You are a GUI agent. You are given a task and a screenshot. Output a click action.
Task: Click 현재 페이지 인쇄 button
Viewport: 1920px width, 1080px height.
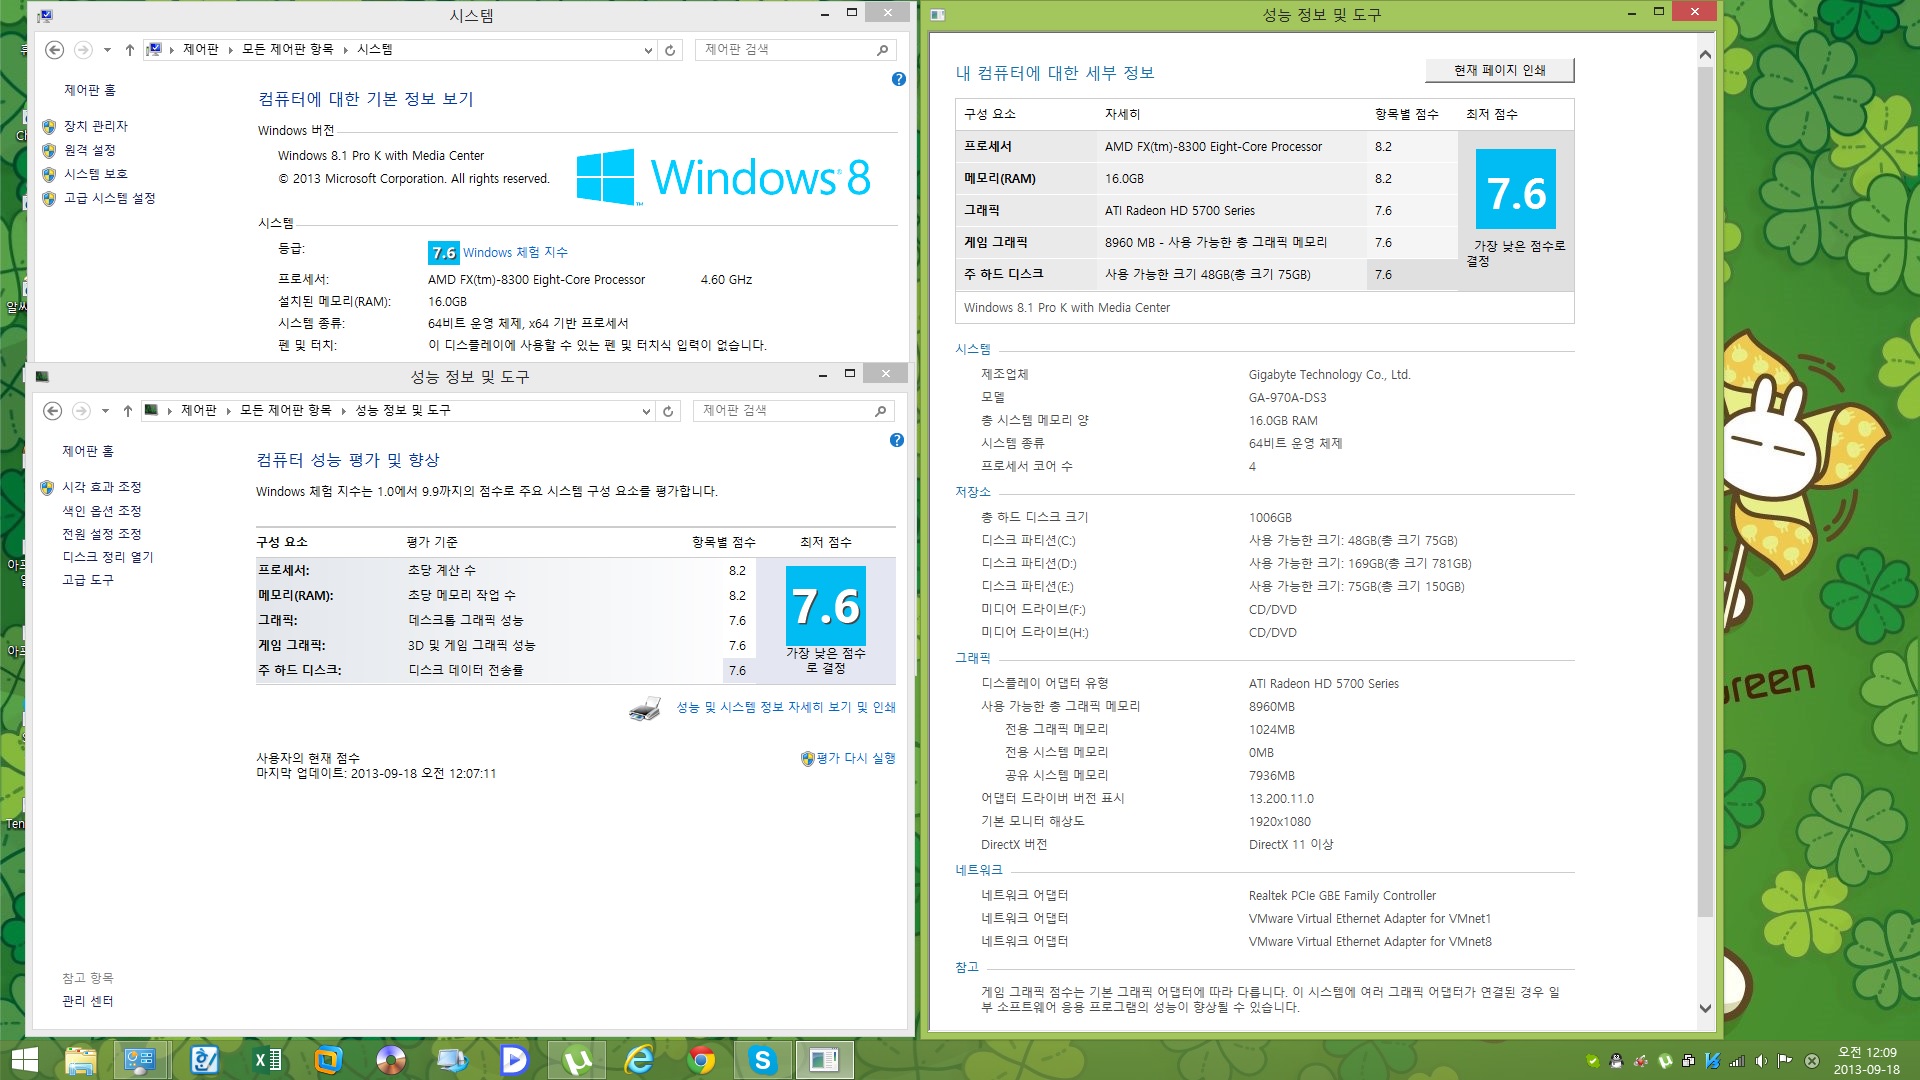pyautogui.click(x=1500, y=70)
